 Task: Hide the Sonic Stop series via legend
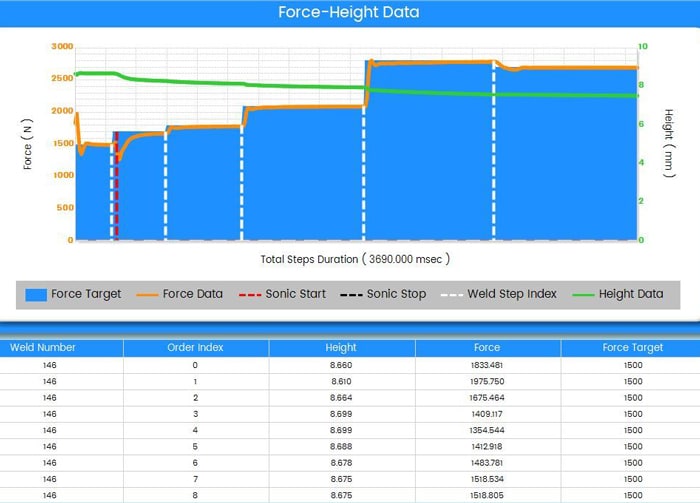click(385, 294)
